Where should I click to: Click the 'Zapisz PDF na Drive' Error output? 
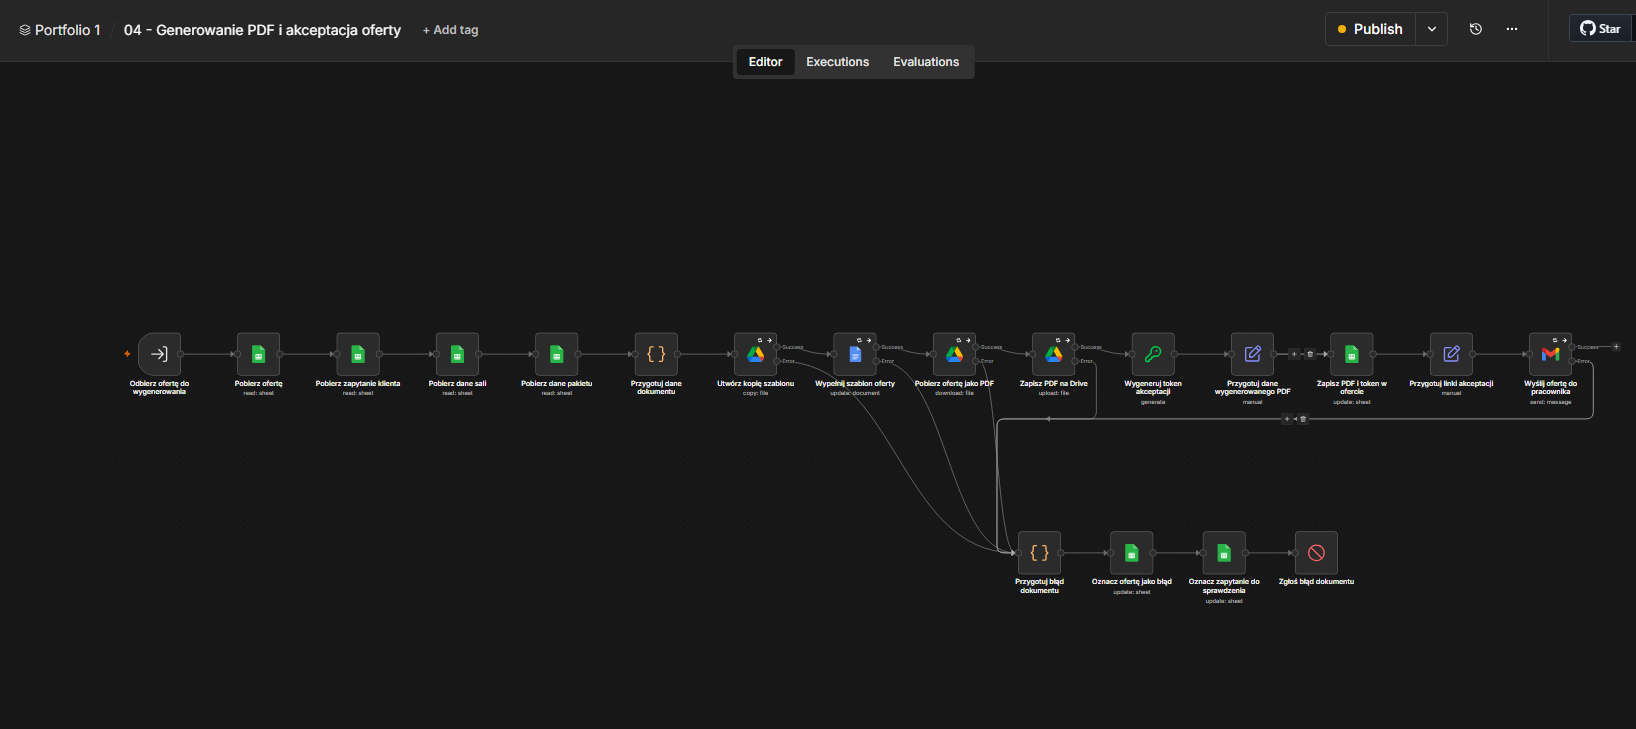[1076, 361]
